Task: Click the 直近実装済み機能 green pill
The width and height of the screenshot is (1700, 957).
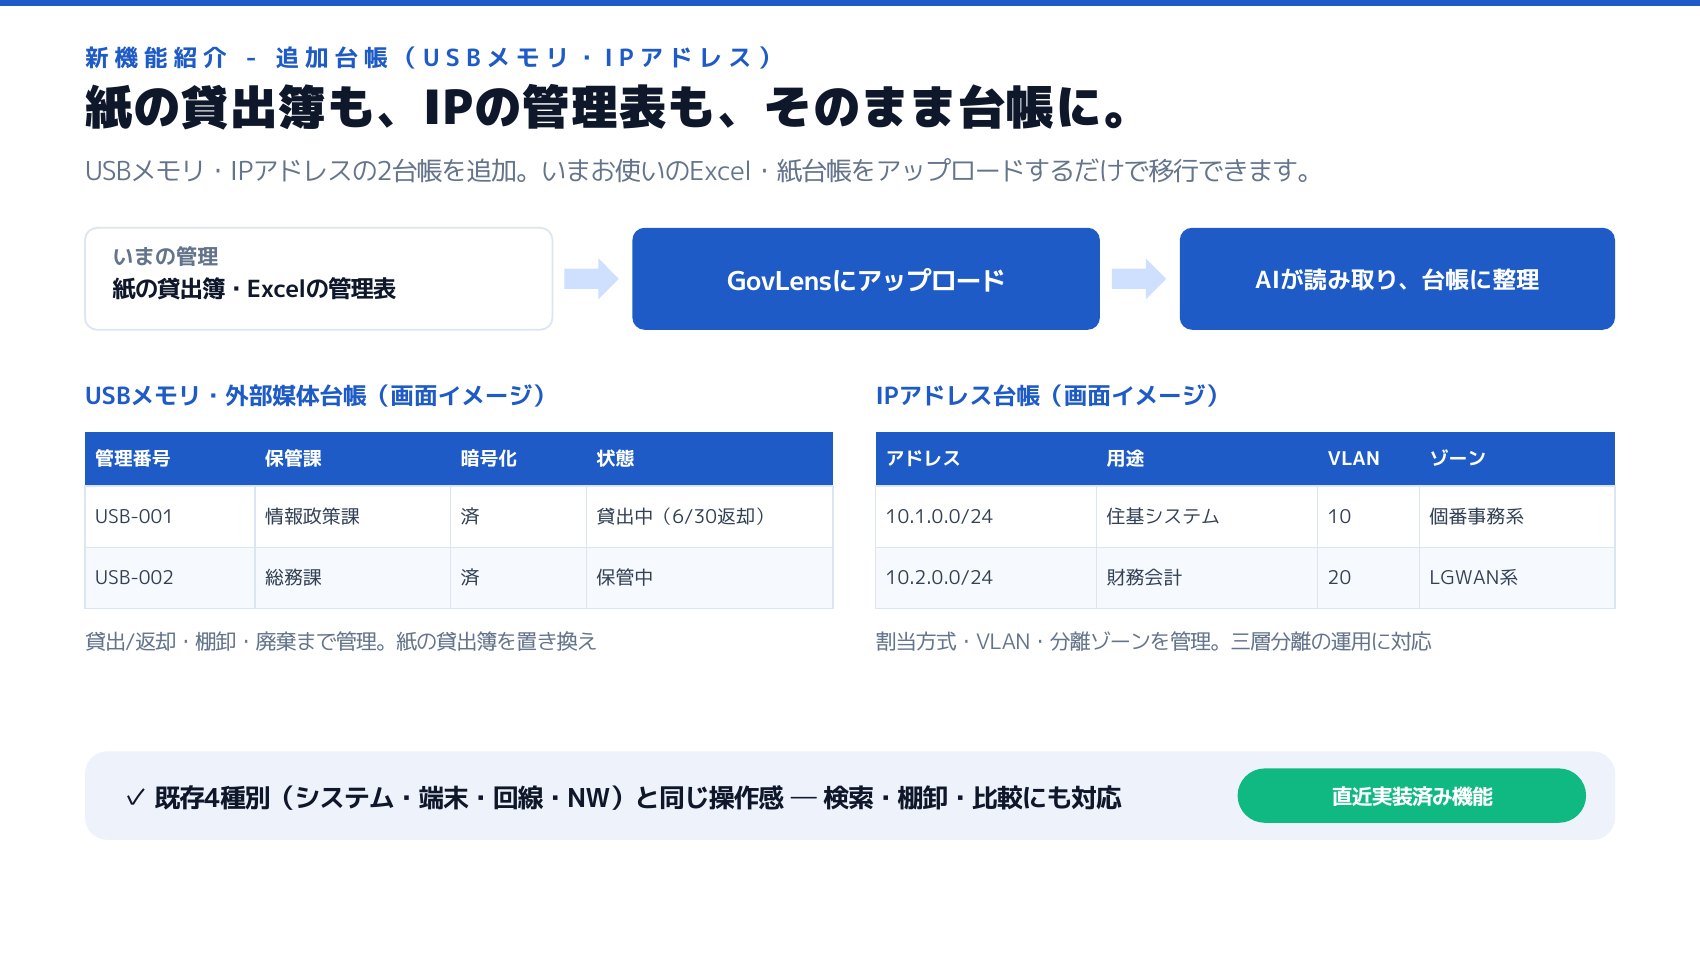Action: coord(1411,796)
